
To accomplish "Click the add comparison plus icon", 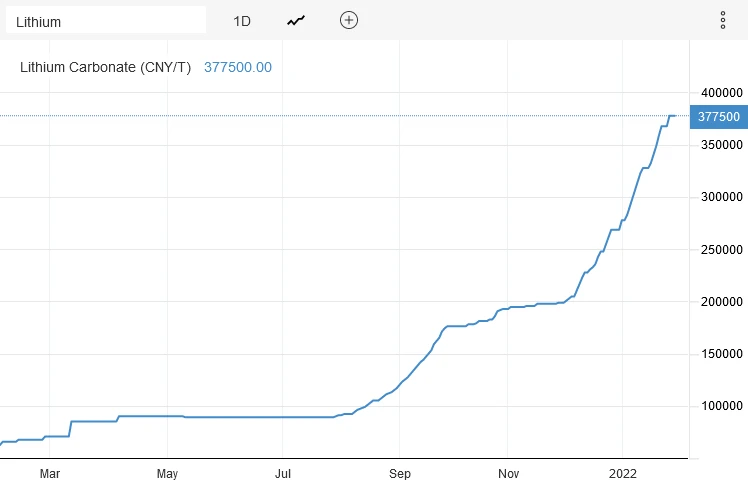I will [348, 21].
